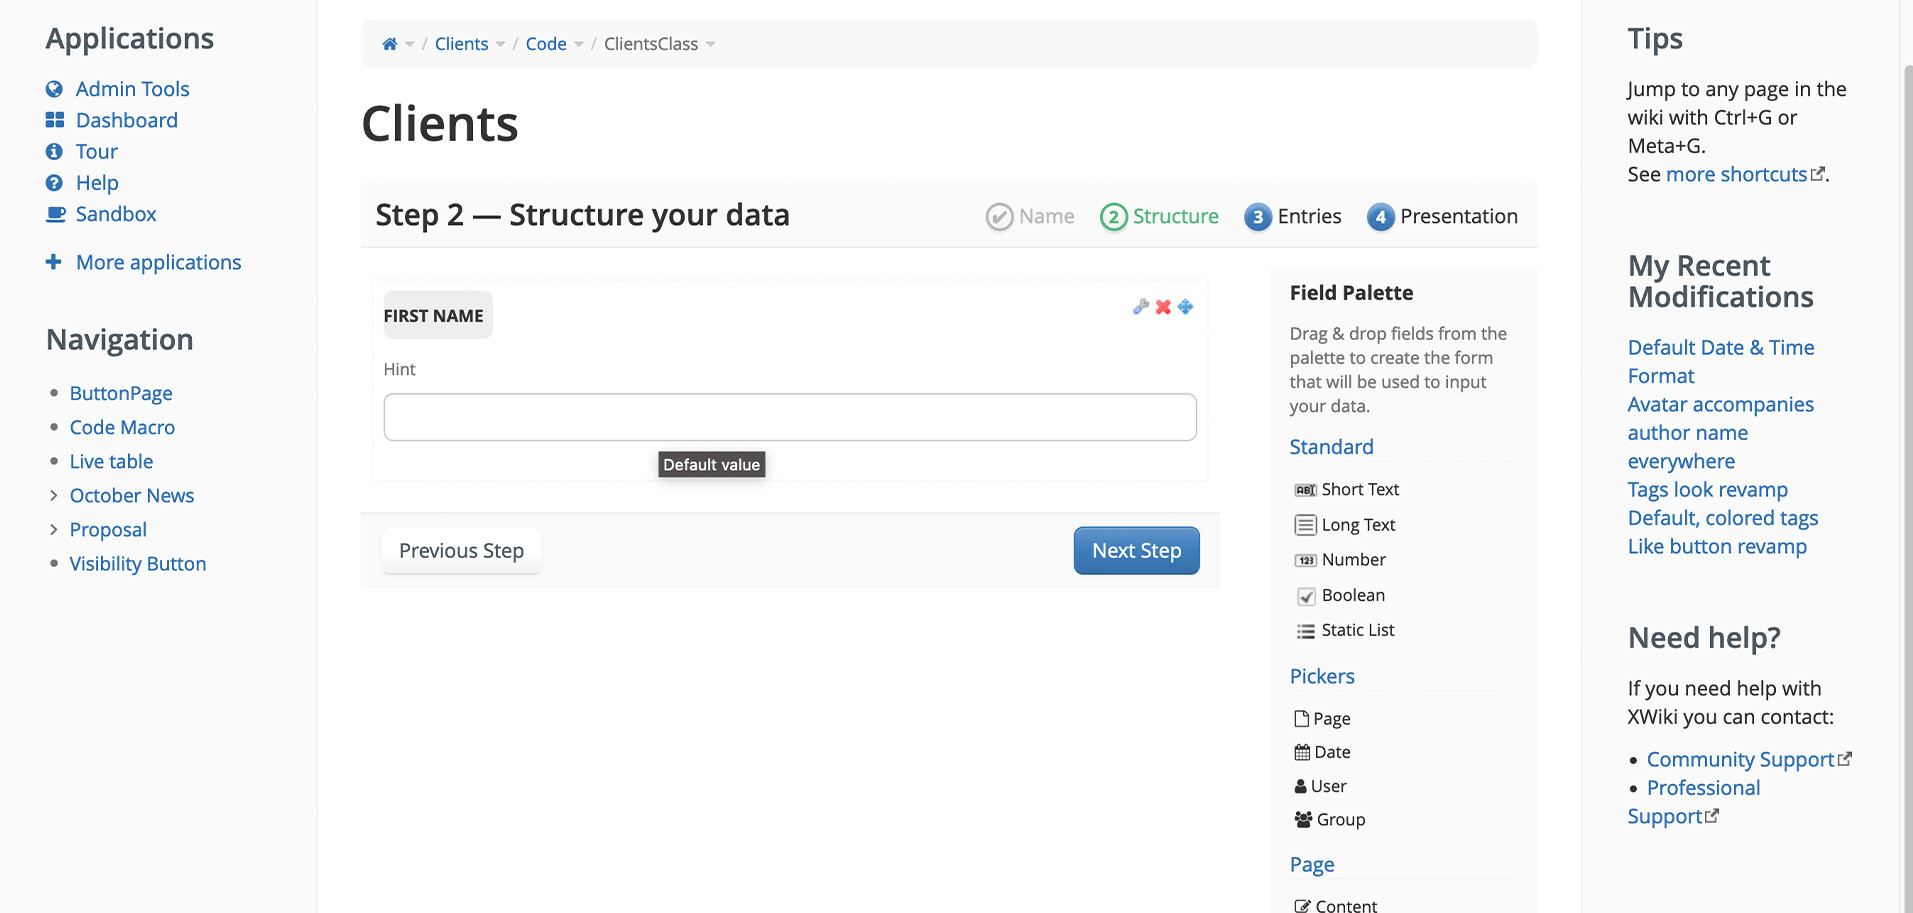The height and width of the screenshot is (913, 1913).
Task: Click the Previous Step button
Action: [461, 551]
